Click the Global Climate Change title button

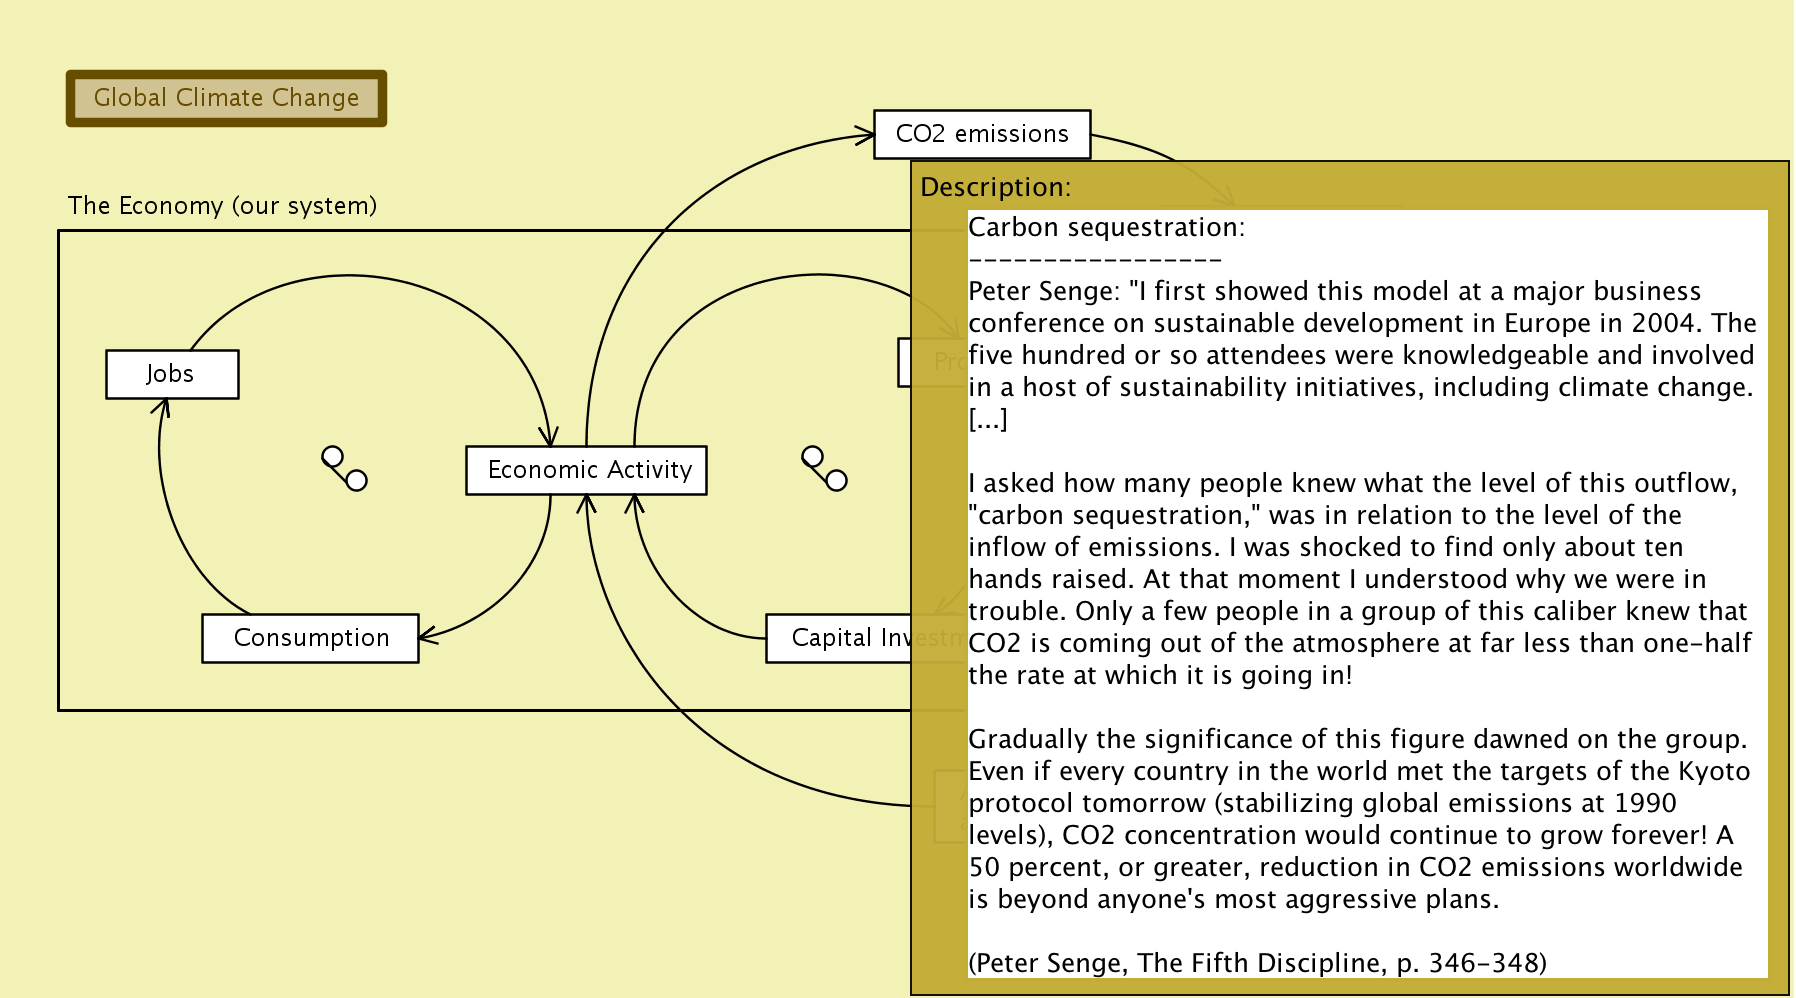click(226, 98)
